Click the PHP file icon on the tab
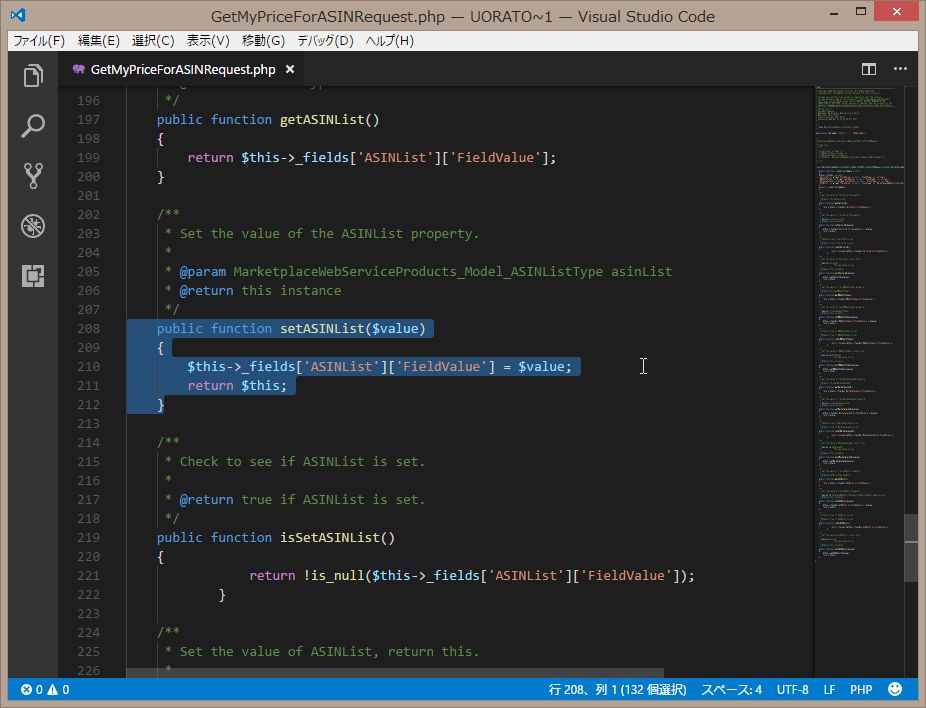The width and height of the screenshot is (926, 708). [x=79, y=69]
